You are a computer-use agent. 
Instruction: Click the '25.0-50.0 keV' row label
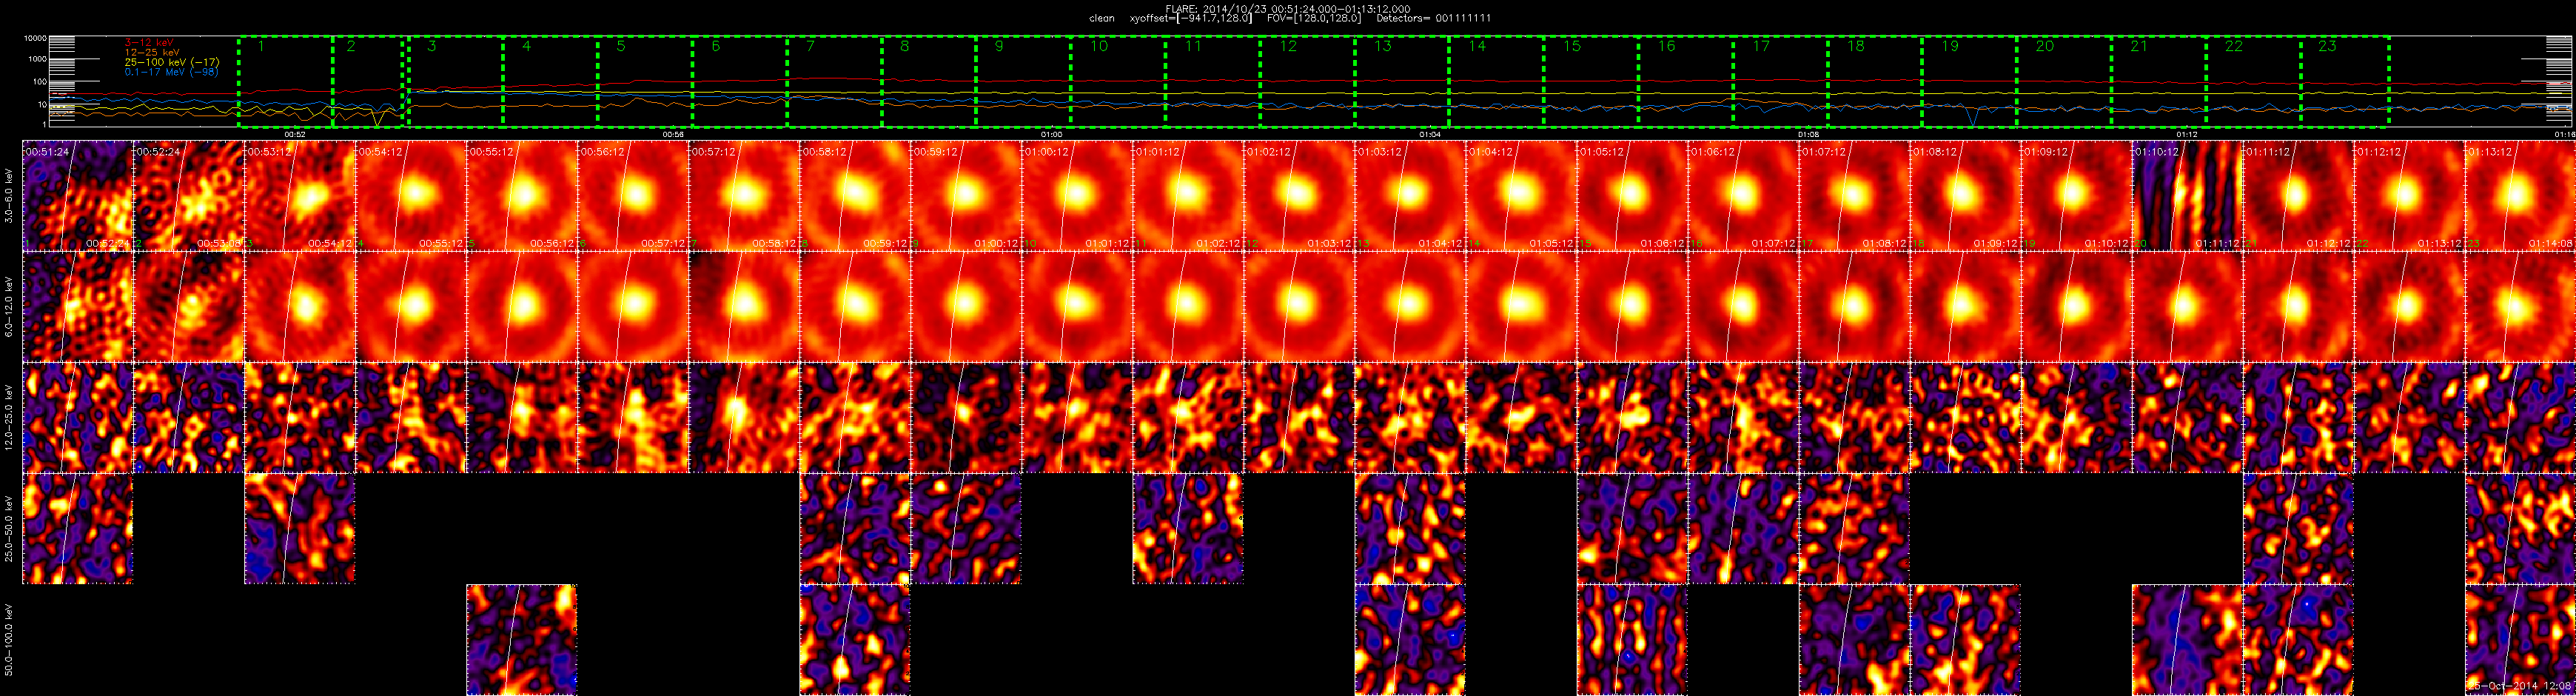[x=9, y=529]
